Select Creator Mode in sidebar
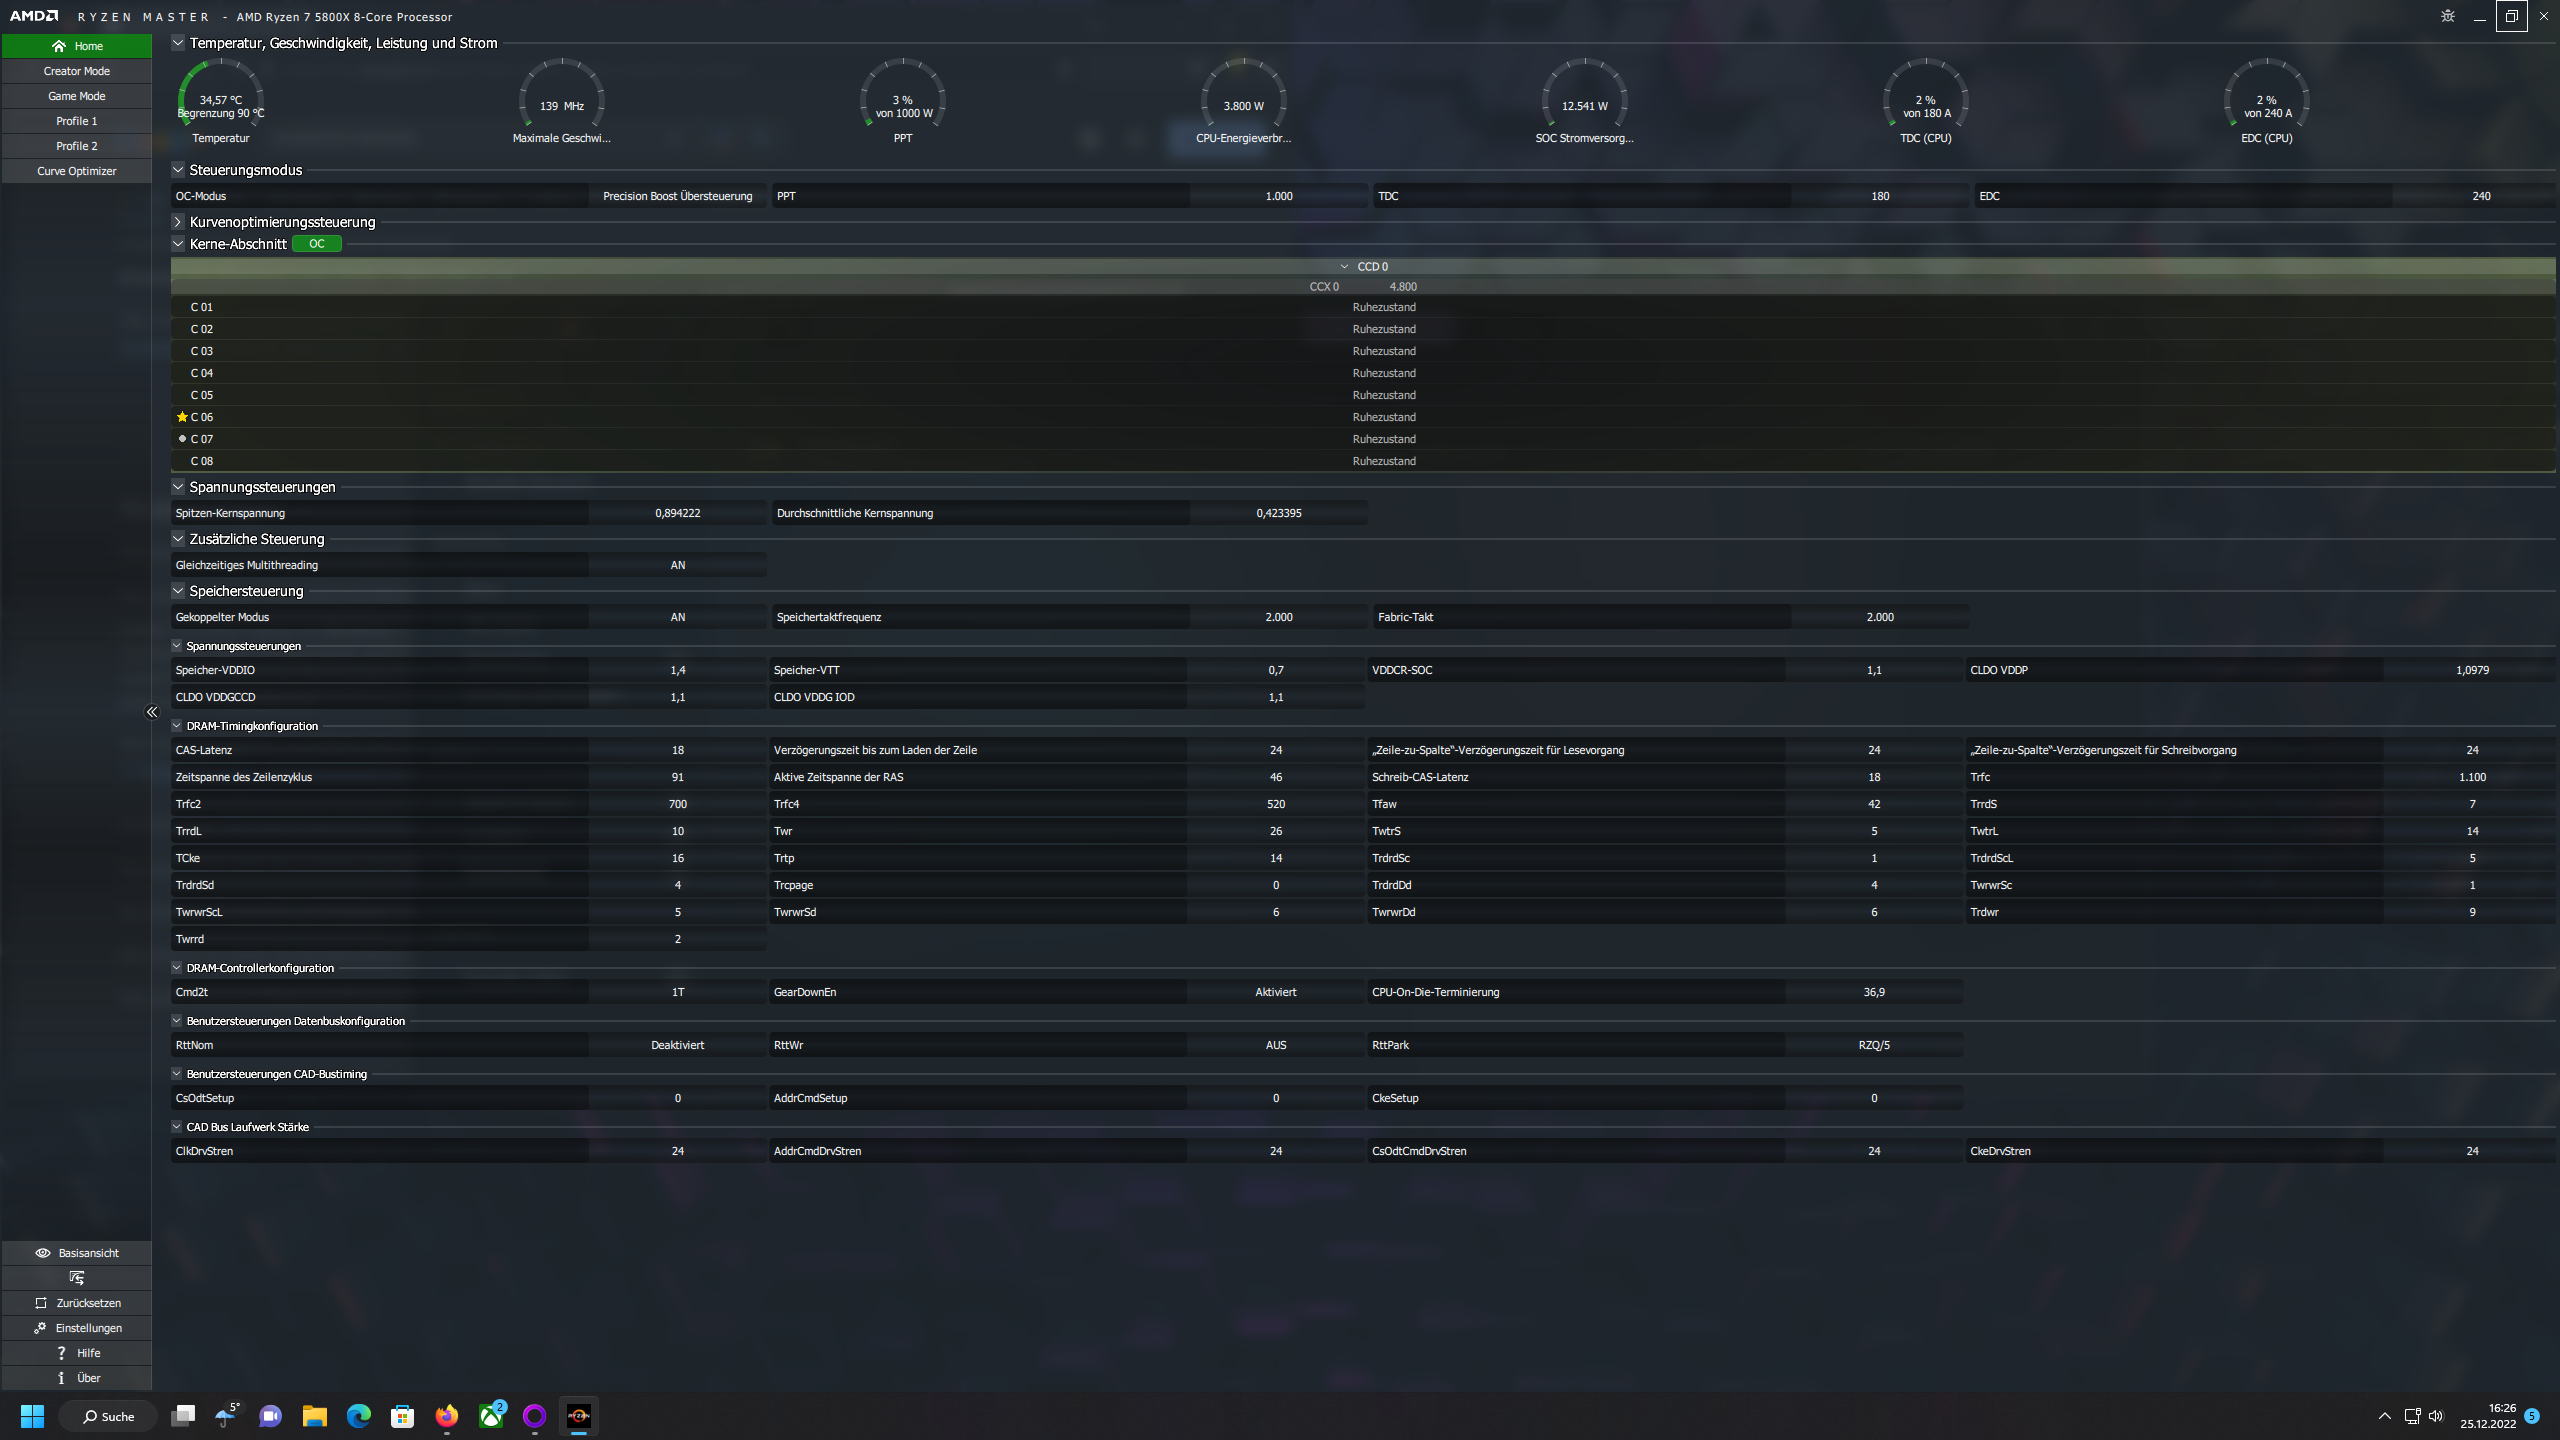 click(77, 71)
